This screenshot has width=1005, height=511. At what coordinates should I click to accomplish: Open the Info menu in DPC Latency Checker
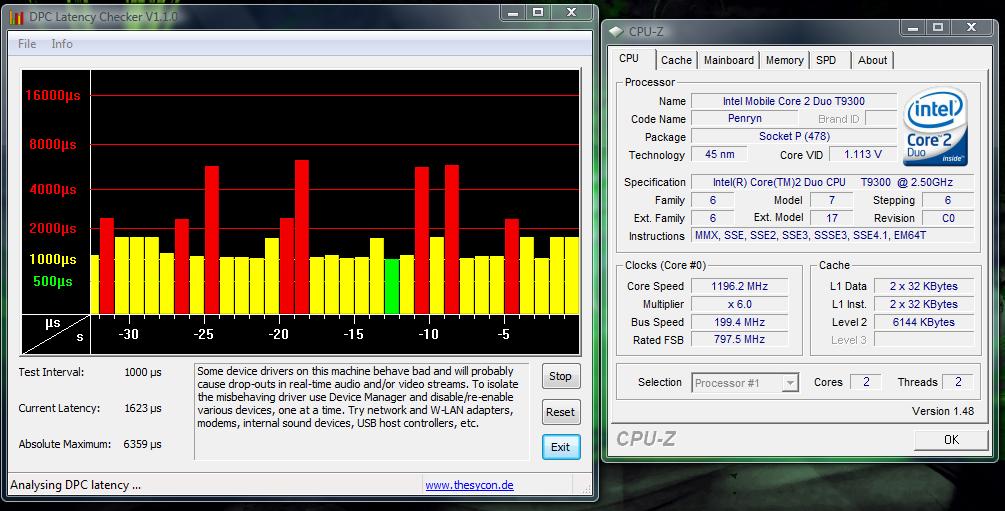pyautogui.click(x=62, y=44)
